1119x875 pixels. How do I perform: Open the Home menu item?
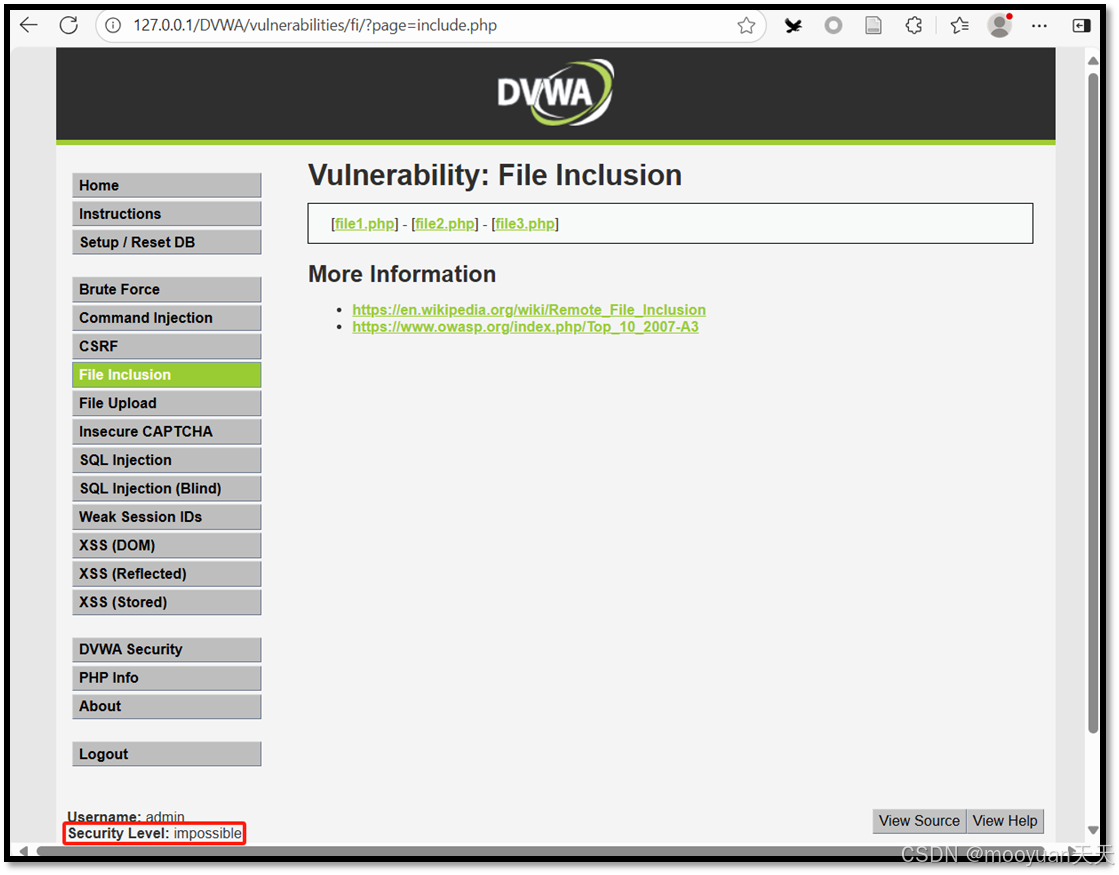click(x=166, y=186)
